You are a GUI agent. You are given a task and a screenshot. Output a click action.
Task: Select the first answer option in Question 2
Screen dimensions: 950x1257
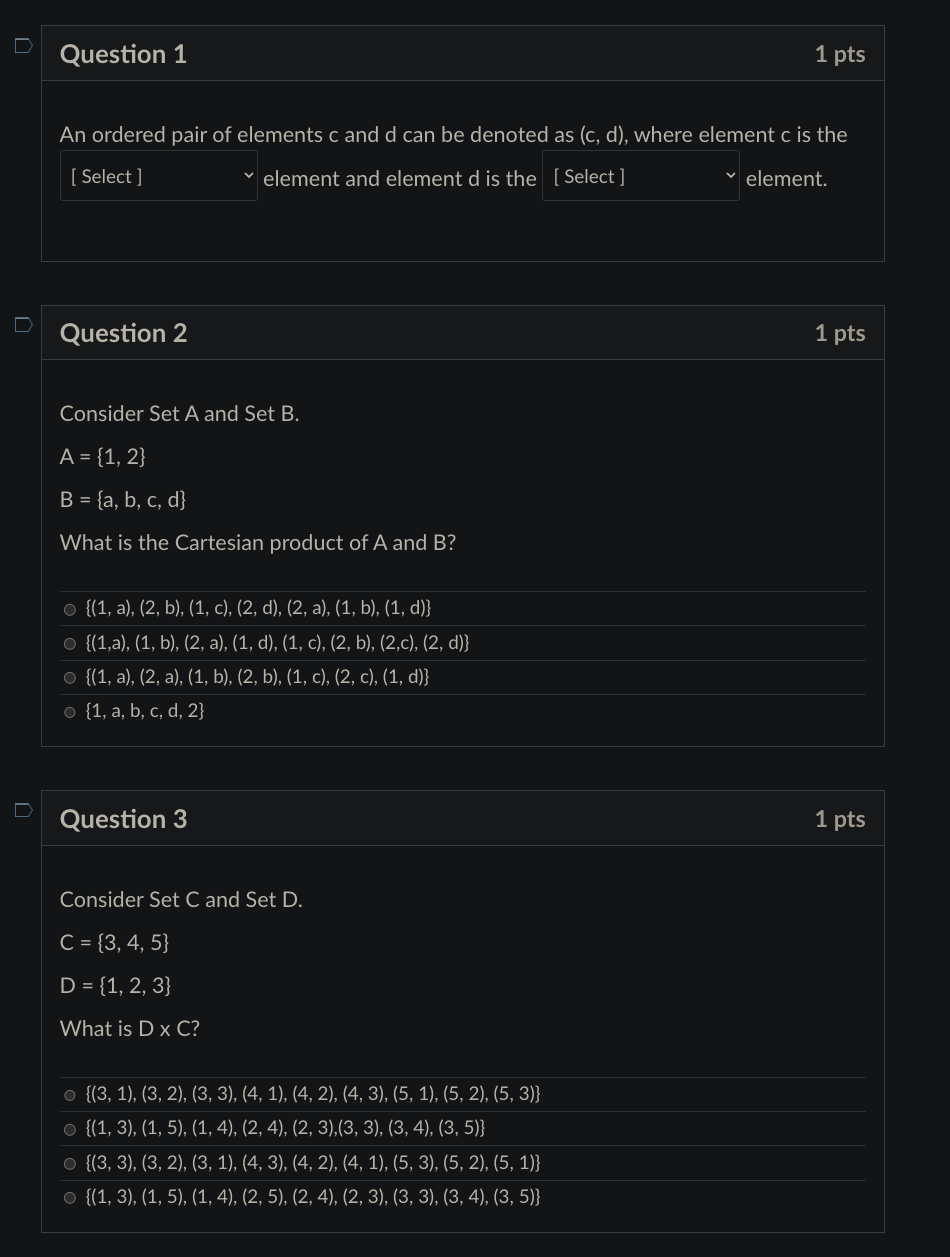pos(70,608)
